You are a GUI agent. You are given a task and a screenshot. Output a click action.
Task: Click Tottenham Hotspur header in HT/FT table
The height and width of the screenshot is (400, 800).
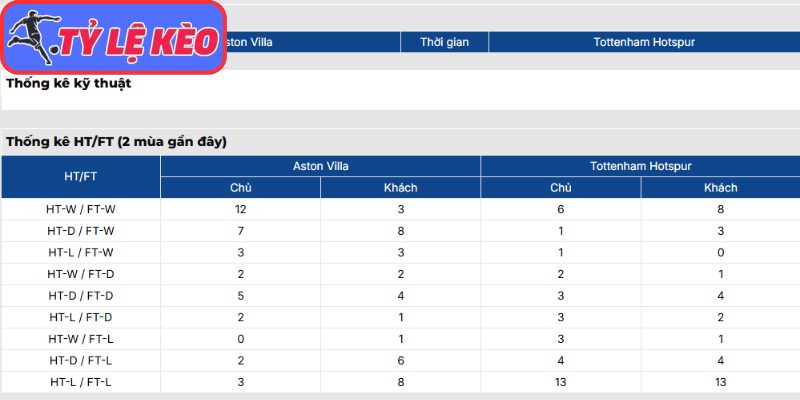[x=640, y=166]
